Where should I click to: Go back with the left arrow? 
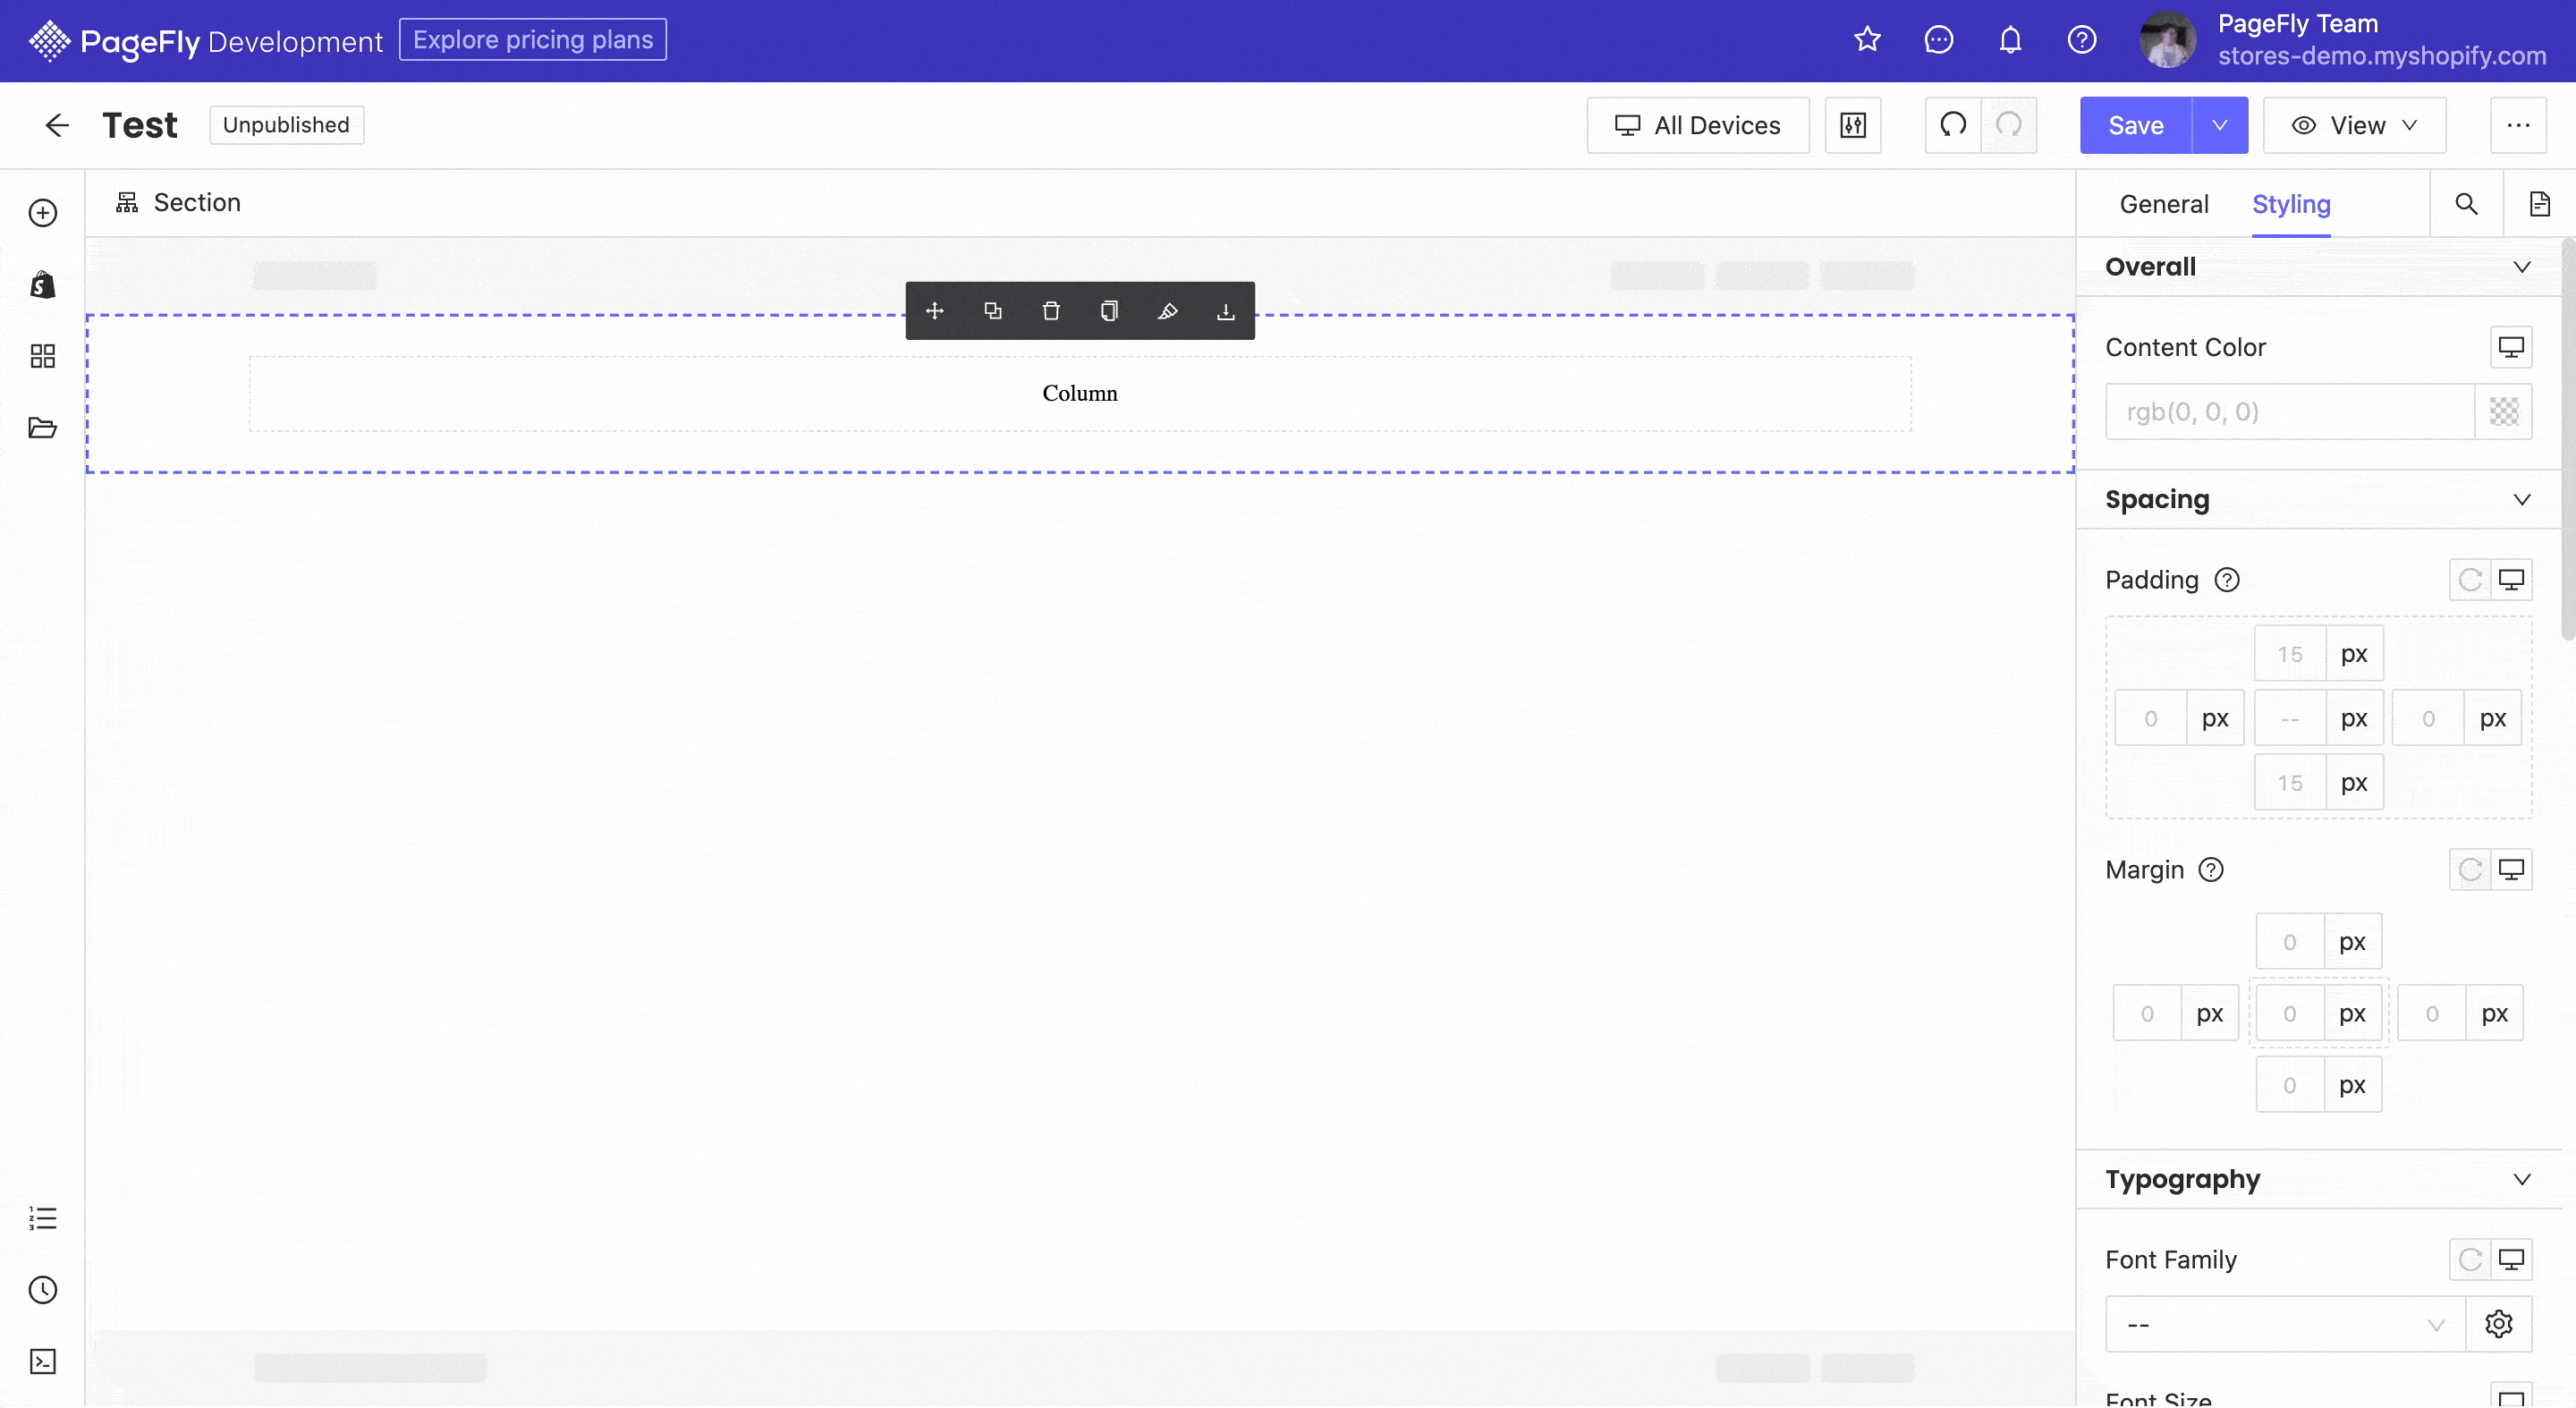click(x=57, y=125)
